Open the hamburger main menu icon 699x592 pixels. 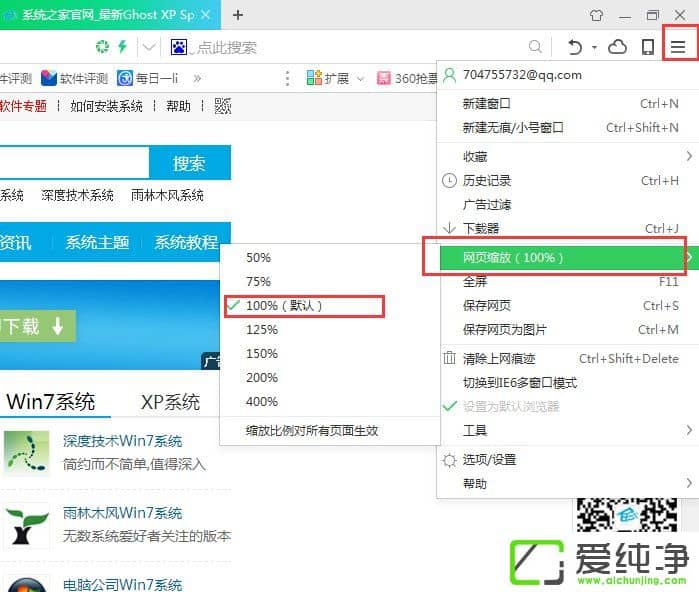tap(679, 46)
